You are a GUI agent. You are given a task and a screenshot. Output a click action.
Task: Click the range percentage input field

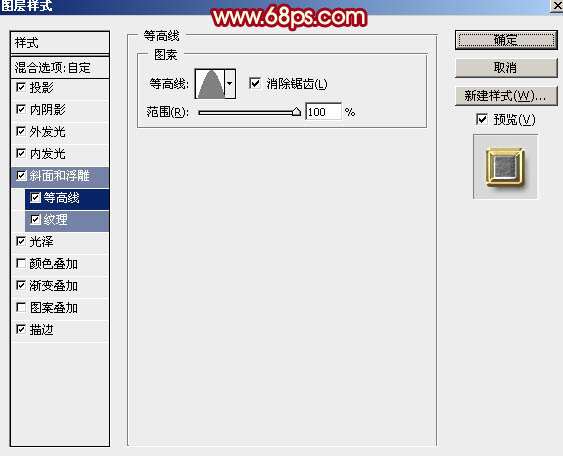coord(324,112)
